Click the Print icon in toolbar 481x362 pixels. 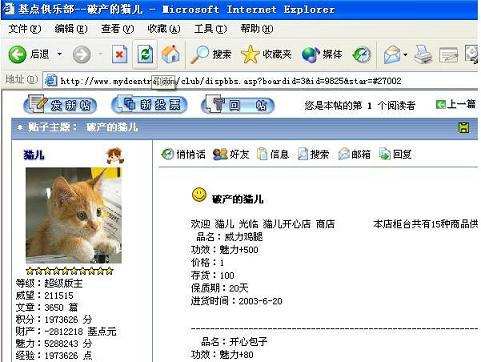[423, 55]
